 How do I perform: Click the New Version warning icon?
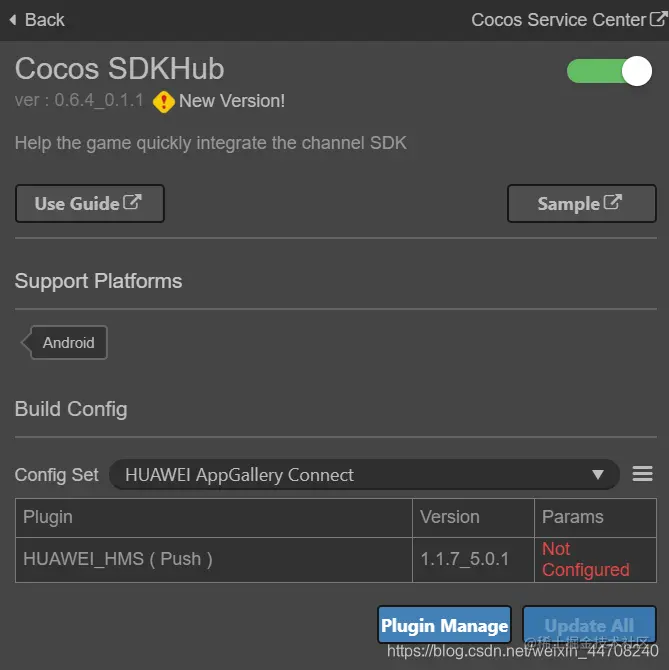[164, 102]
